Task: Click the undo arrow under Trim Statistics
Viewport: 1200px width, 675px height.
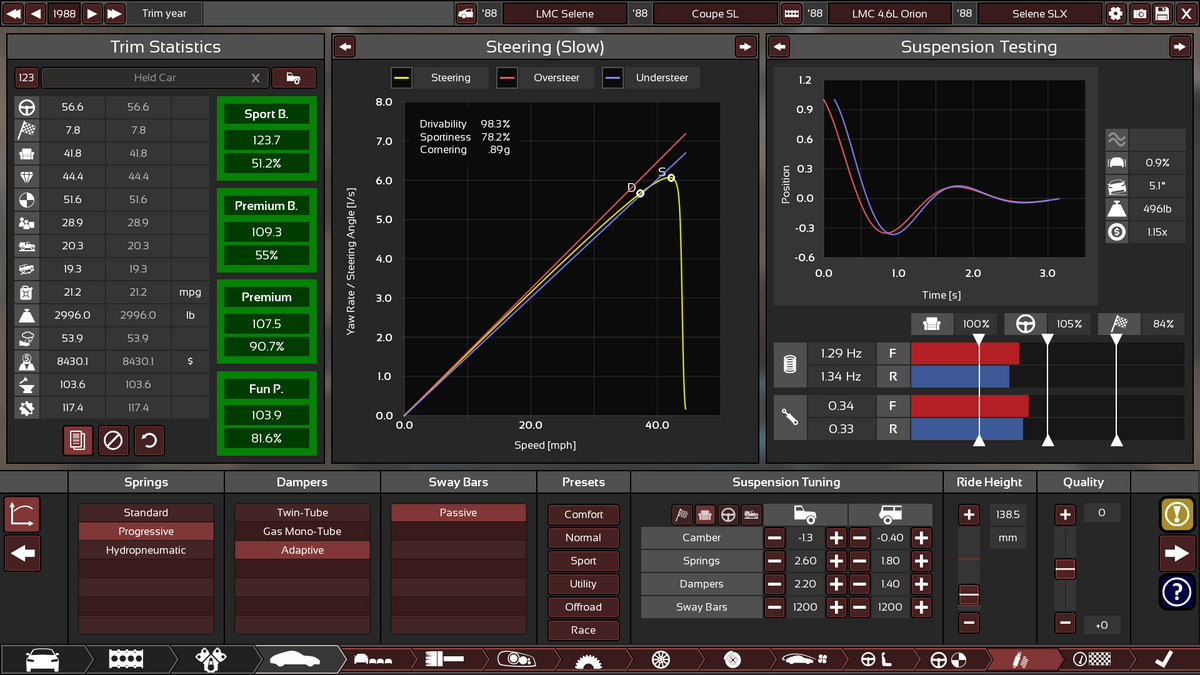Action: point(149,440)
